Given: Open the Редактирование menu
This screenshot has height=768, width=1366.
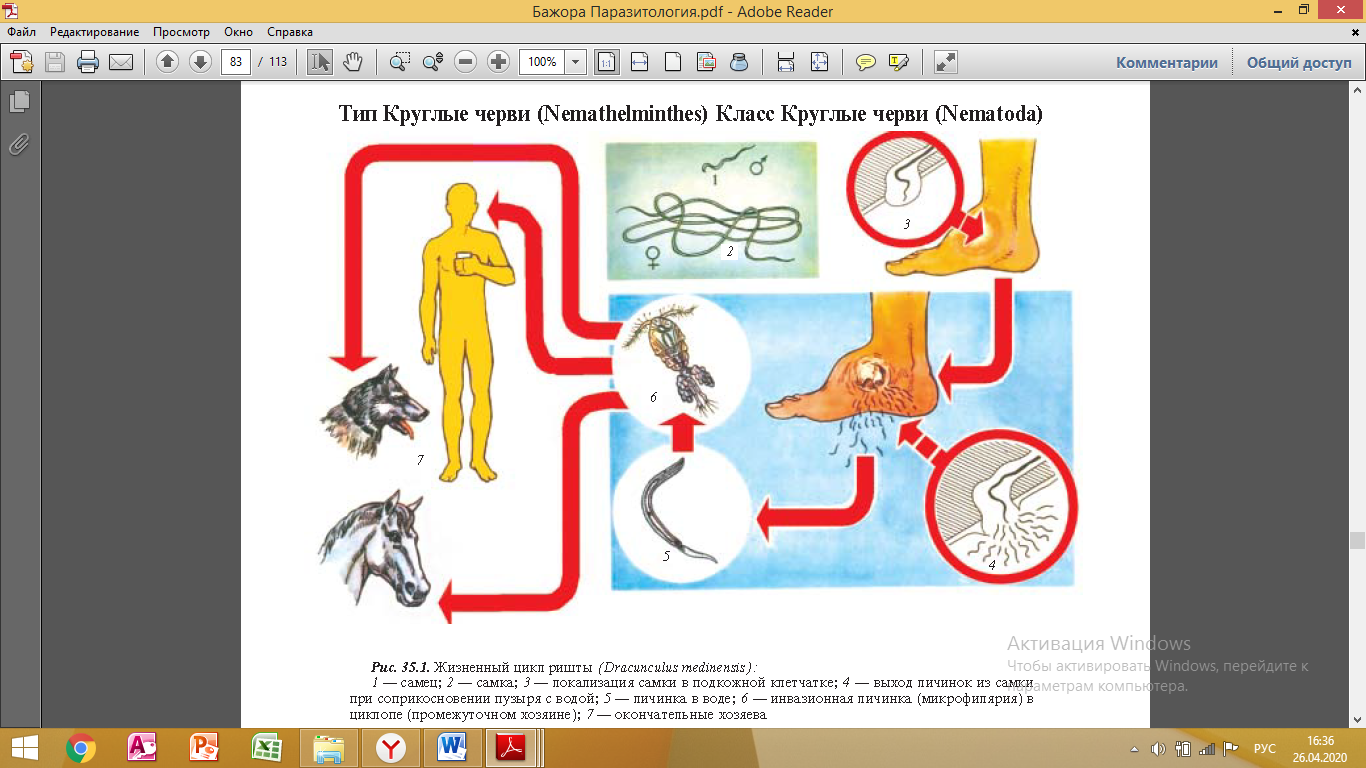Looking at the screenshot, I should pyautogui.click(x=95, y=33).
